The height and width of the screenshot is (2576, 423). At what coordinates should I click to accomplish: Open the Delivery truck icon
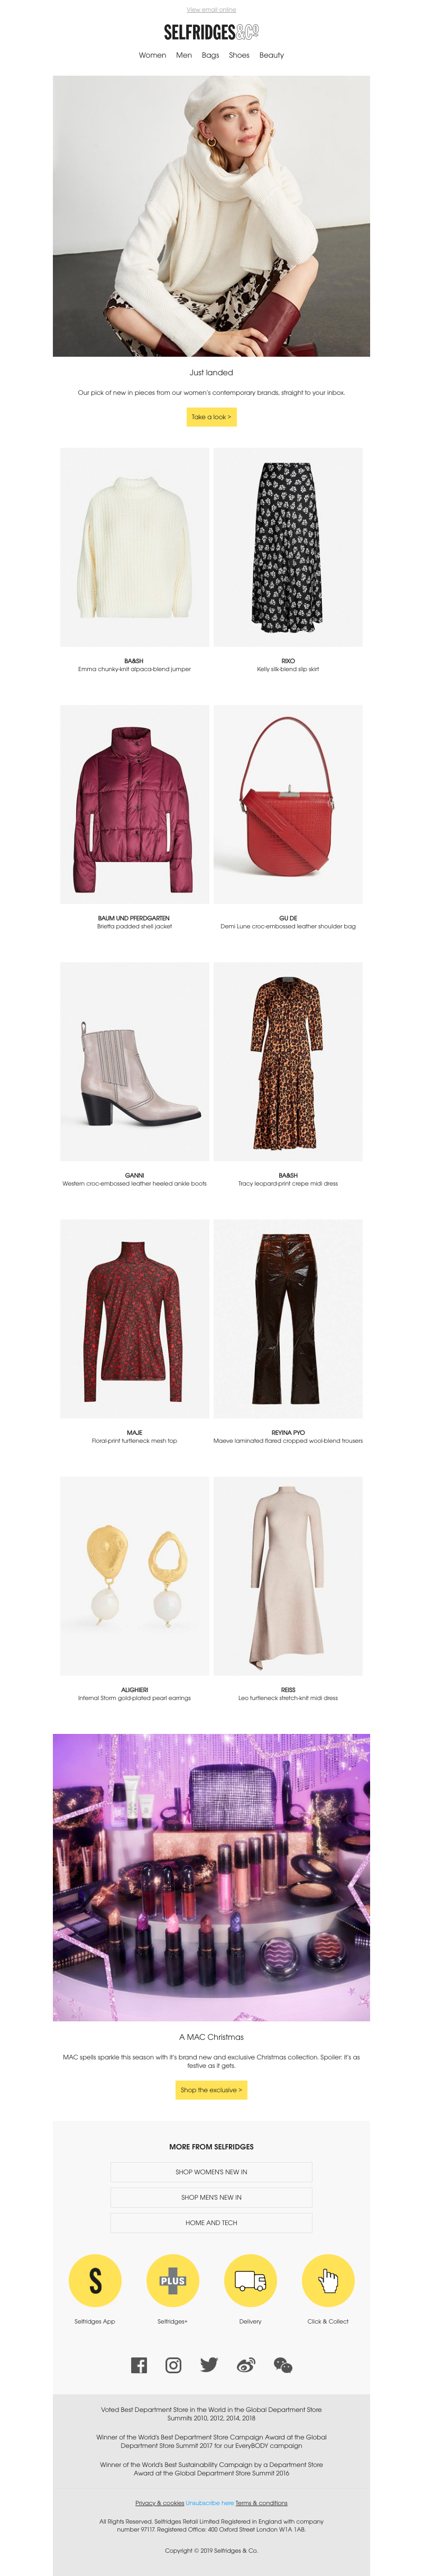(x=250, y=2280)
